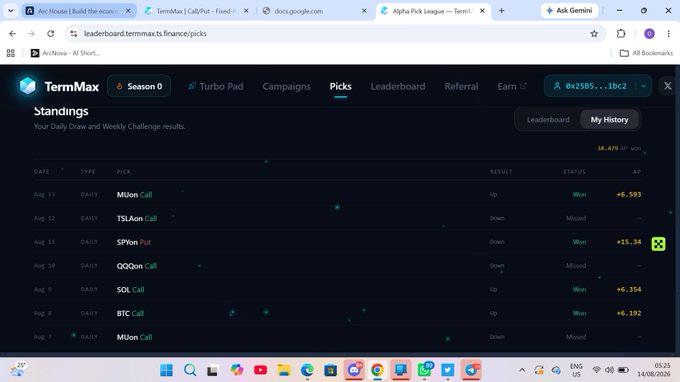The image size is (680, 382).
Task: Click the Ask Gemini button
Action: click(569, 10)
